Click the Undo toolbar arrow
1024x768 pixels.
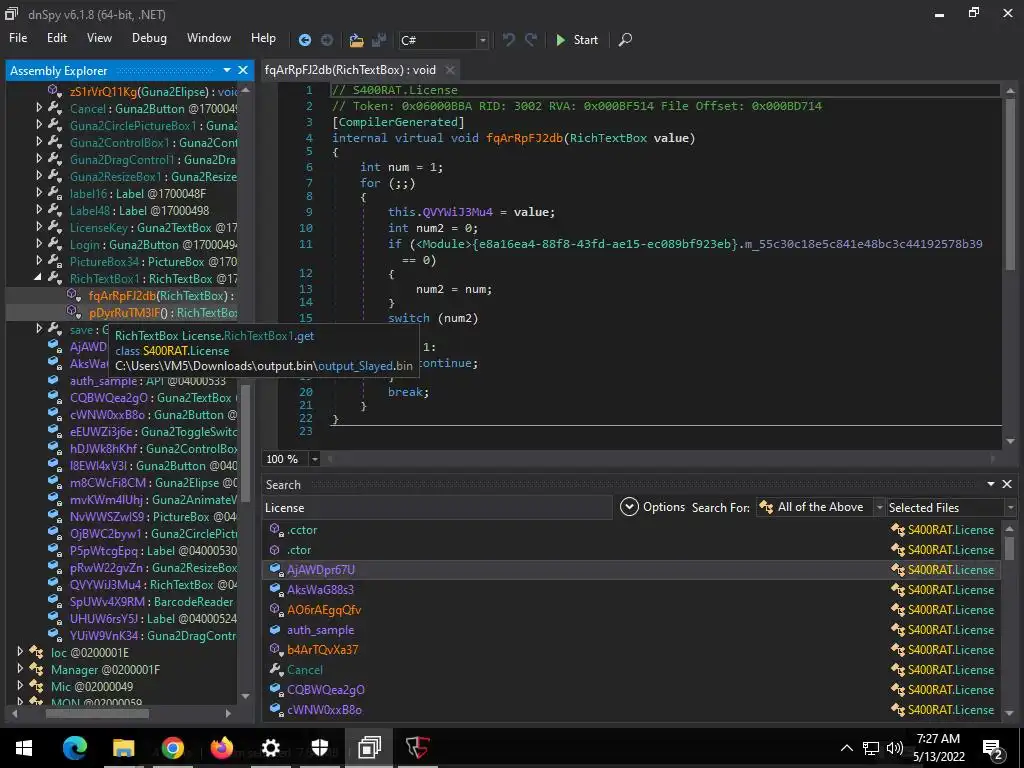(508, 40)
